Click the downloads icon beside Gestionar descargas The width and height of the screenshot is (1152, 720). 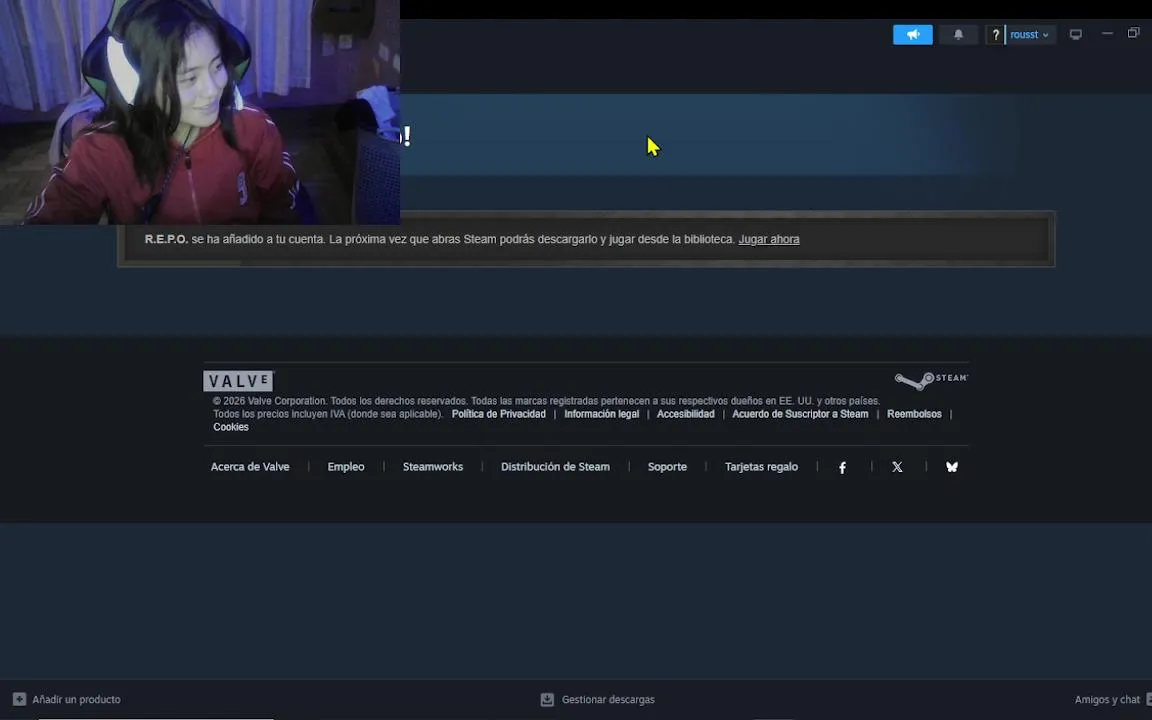547,699
